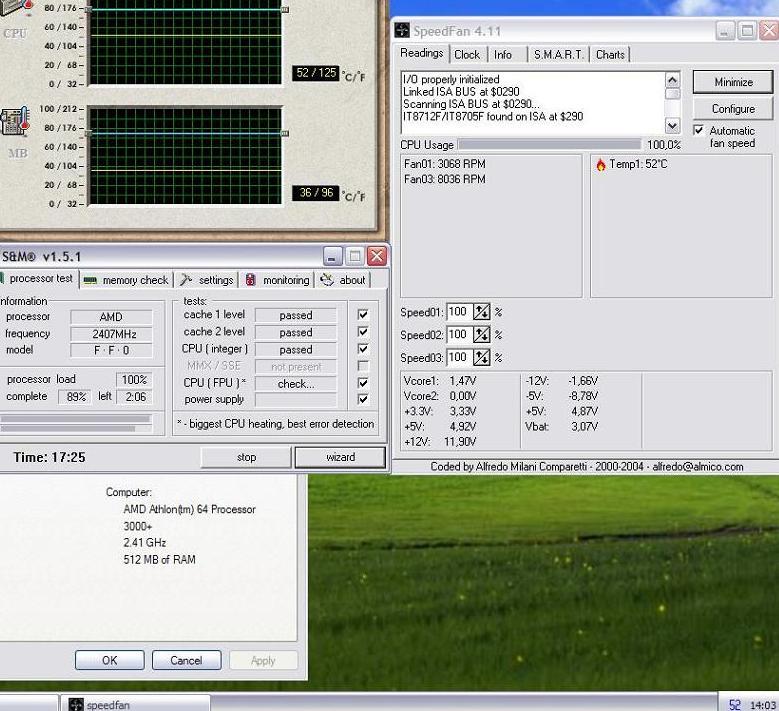The image size is (779, 711).
Task: Click the flame icon beside Temp1
Action: 600,165
